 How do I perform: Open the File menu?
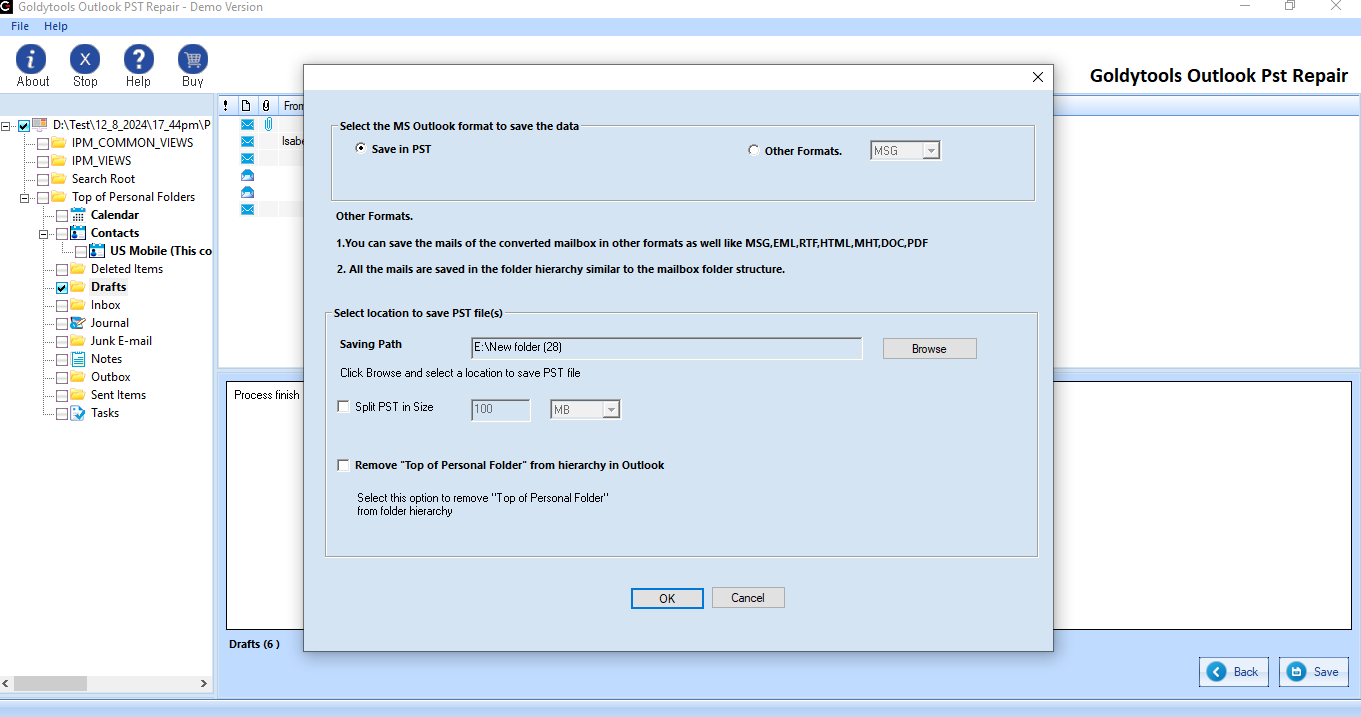[x=20, y=26]
